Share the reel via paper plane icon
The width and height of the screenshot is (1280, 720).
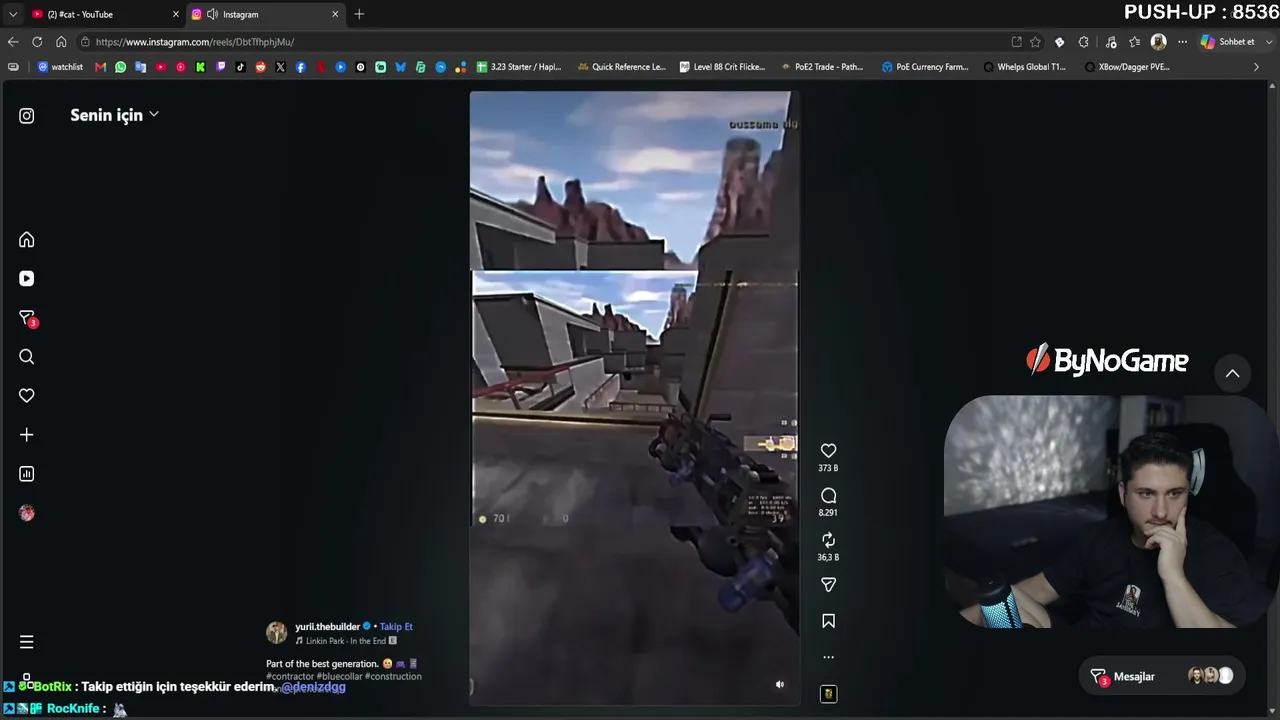[x=828, y=585]
